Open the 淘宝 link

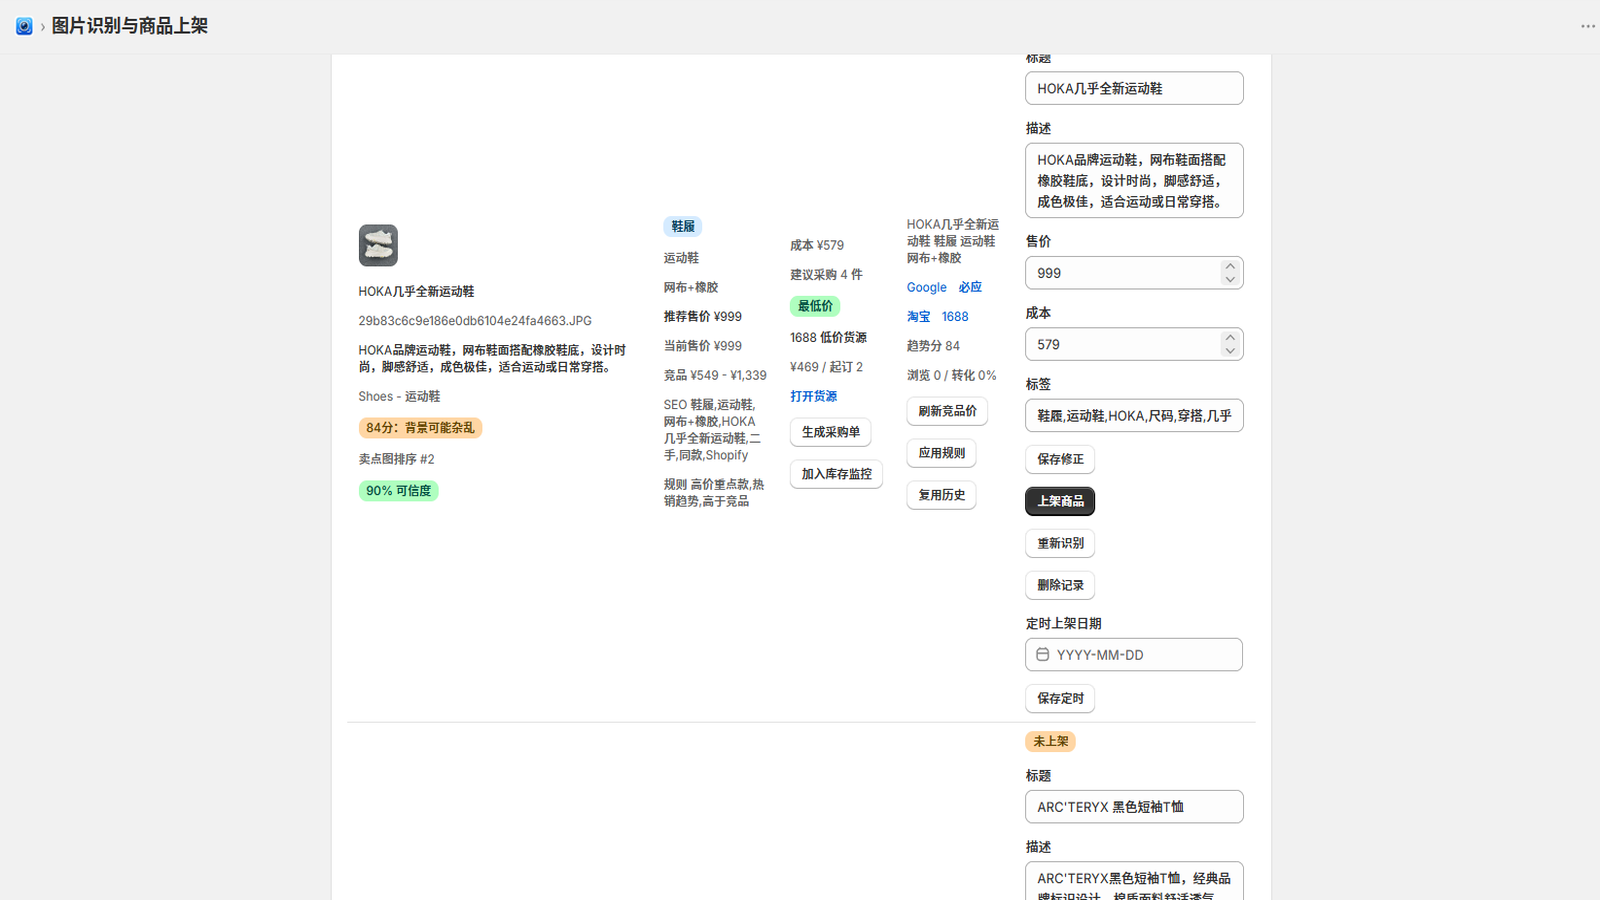[919, 316]
